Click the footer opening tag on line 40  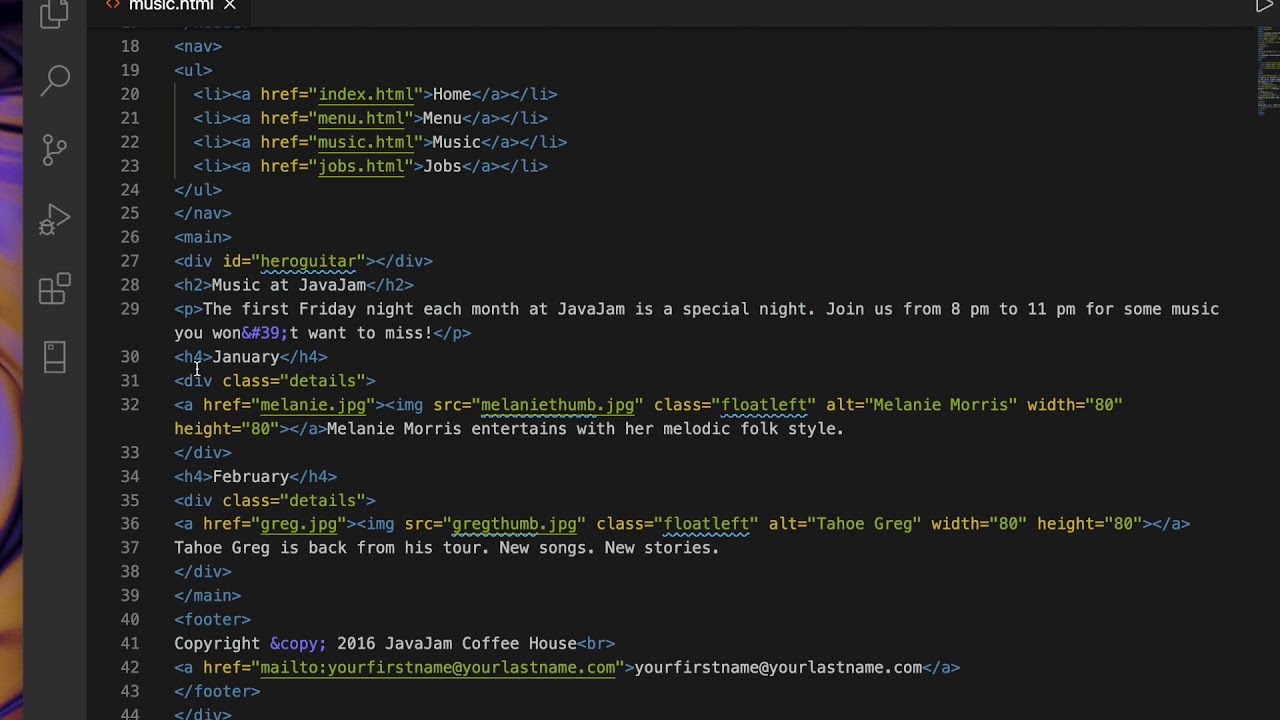pyautogui.click(x=212, y=620)
